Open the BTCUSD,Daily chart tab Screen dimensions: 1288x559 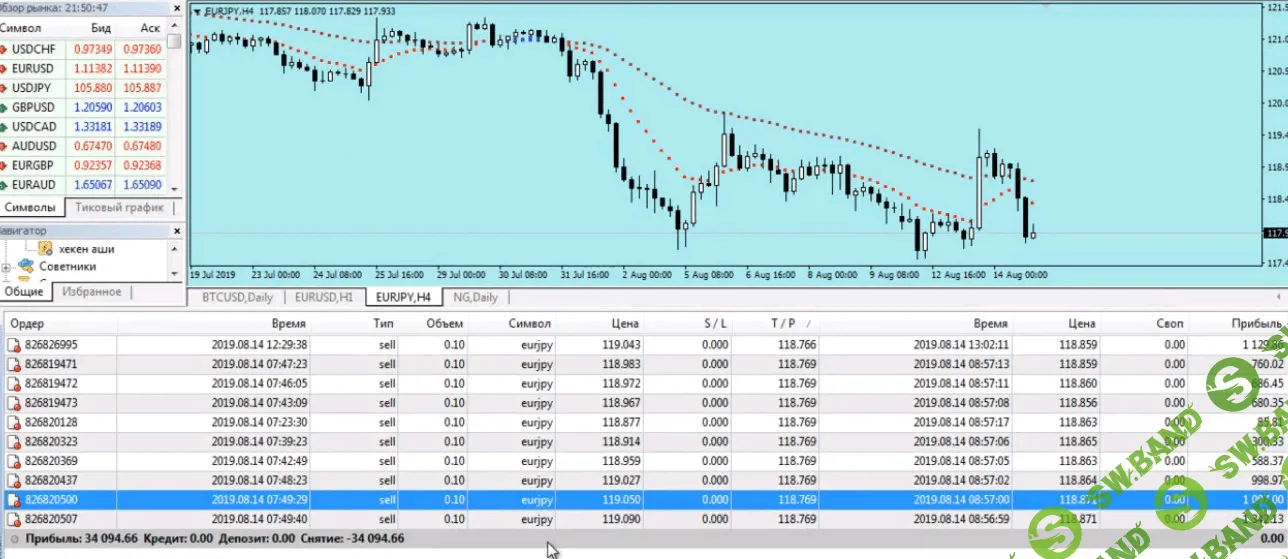(237, 297)
